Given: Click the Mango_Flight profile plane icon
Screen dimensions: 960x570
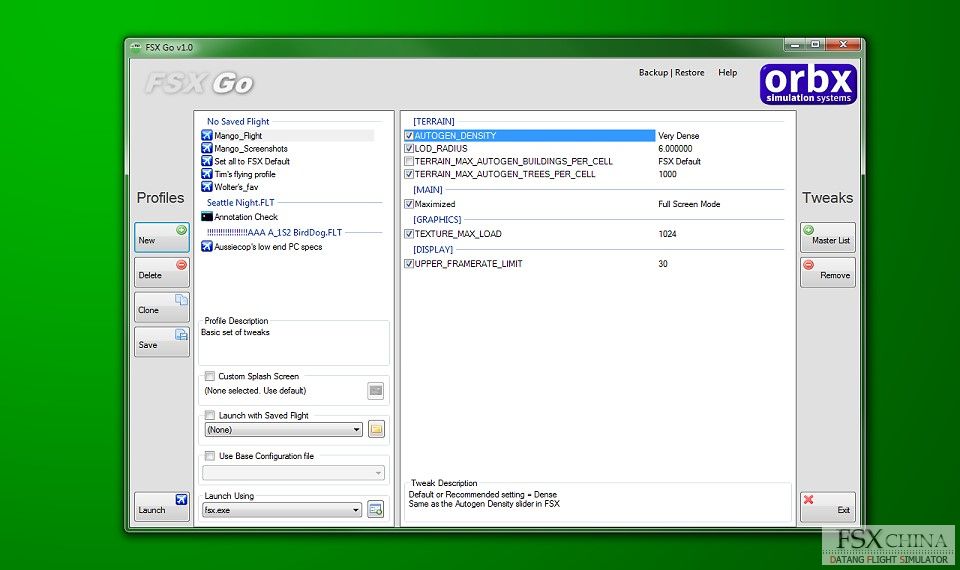Looking at the screenshot, I should coord(207,135).
